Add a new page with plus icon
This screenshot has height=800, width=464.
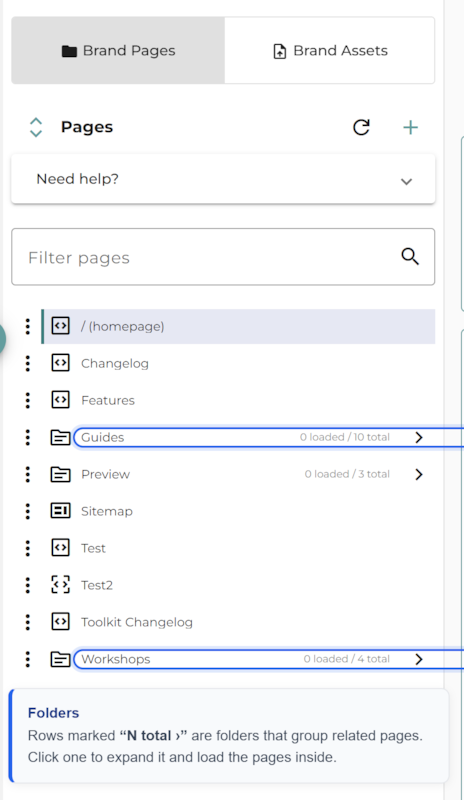[x=410, y=127]
